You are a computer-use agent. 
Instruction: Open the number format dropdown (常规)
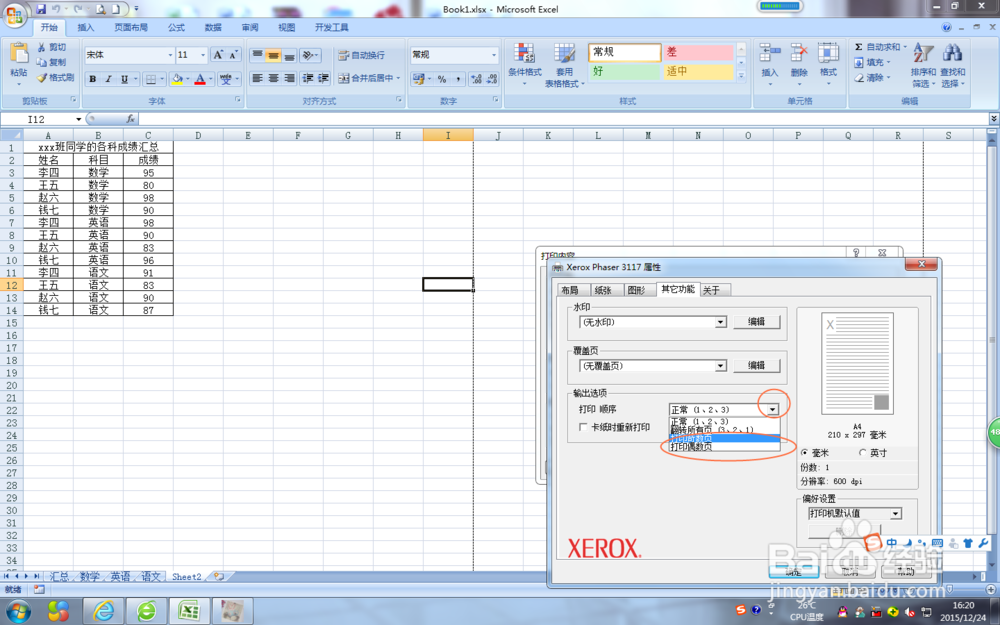tap(494, 55)
